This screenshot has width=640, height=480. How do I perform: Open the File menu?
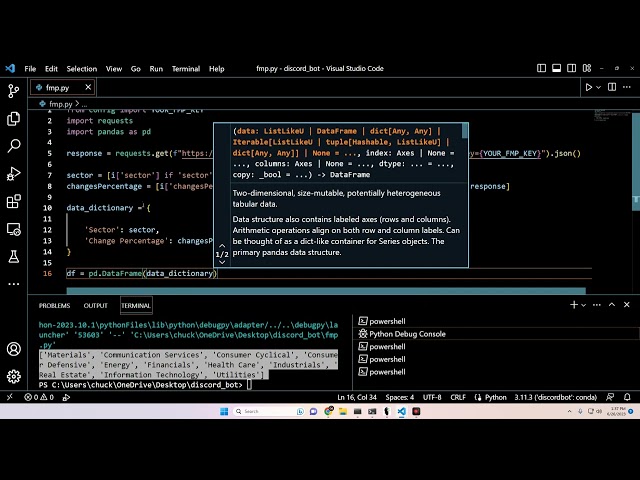point(30,69)
